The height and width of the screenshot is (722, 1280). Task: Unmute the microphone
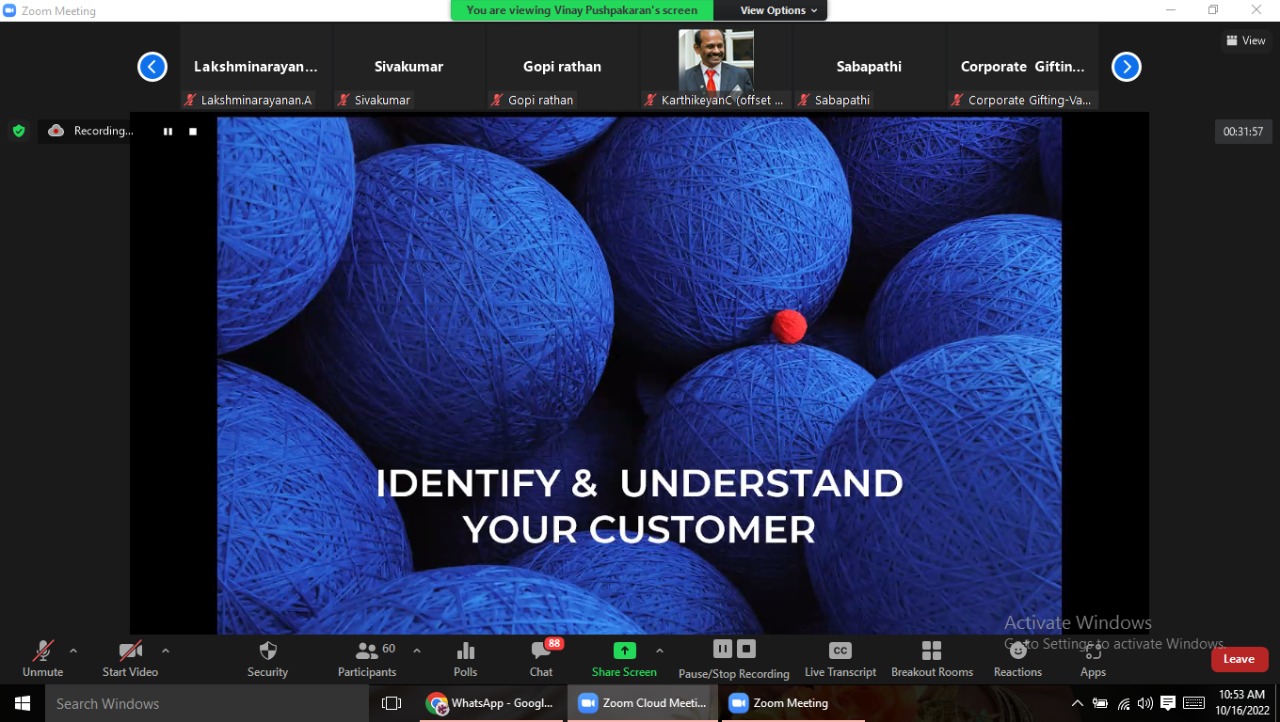point(43,658)
